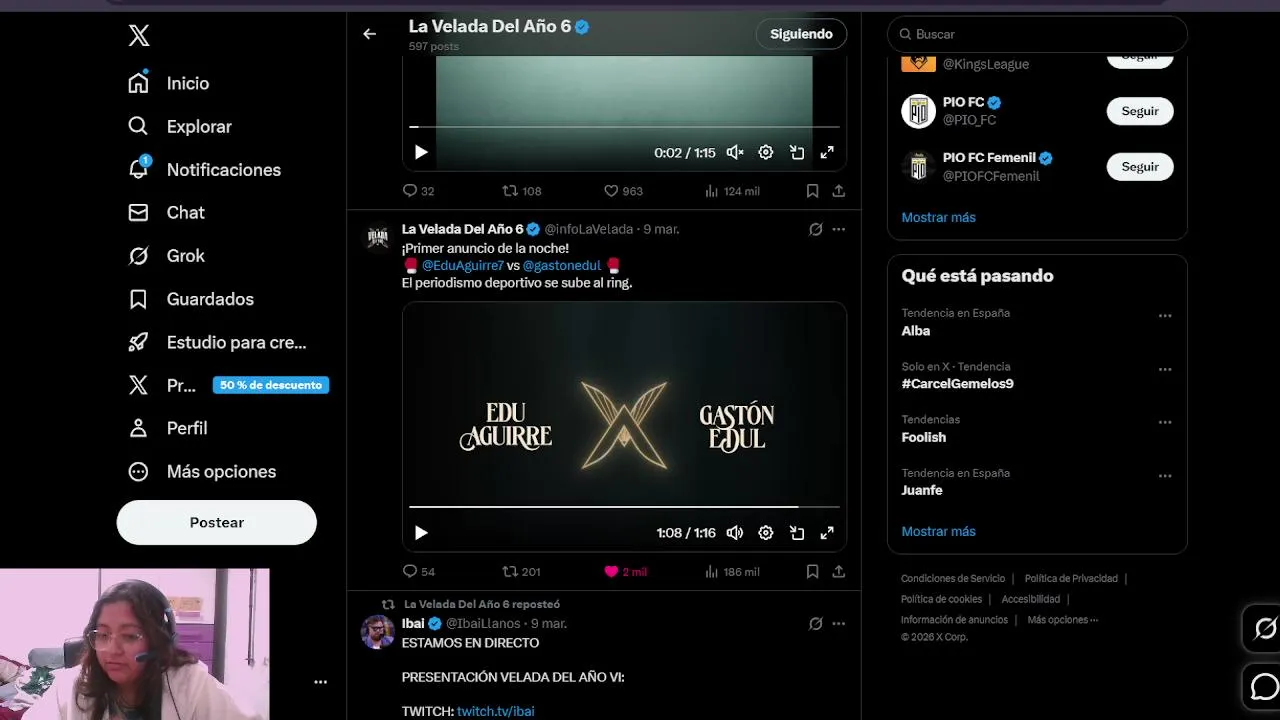Unlike the post with 2 mil likes
Image resolution: width=1280 pixels, height=720 pixels.
click(626, 571)
